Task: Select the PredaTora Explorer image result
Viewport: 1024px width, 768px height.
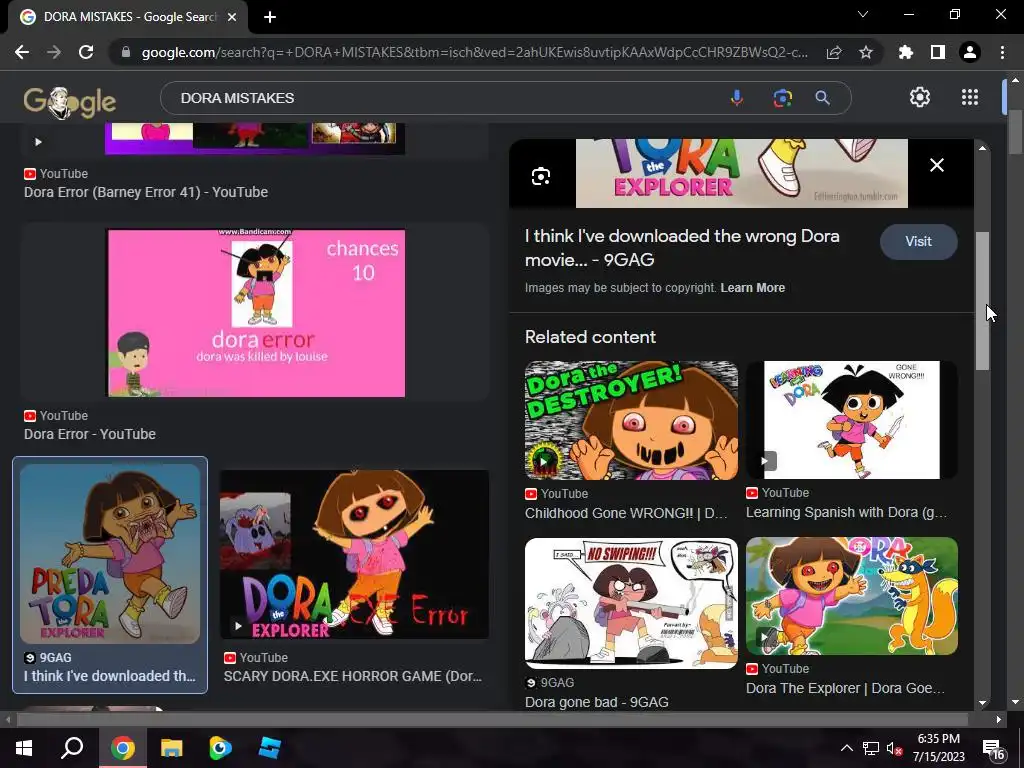Action: tap(110, 554)
